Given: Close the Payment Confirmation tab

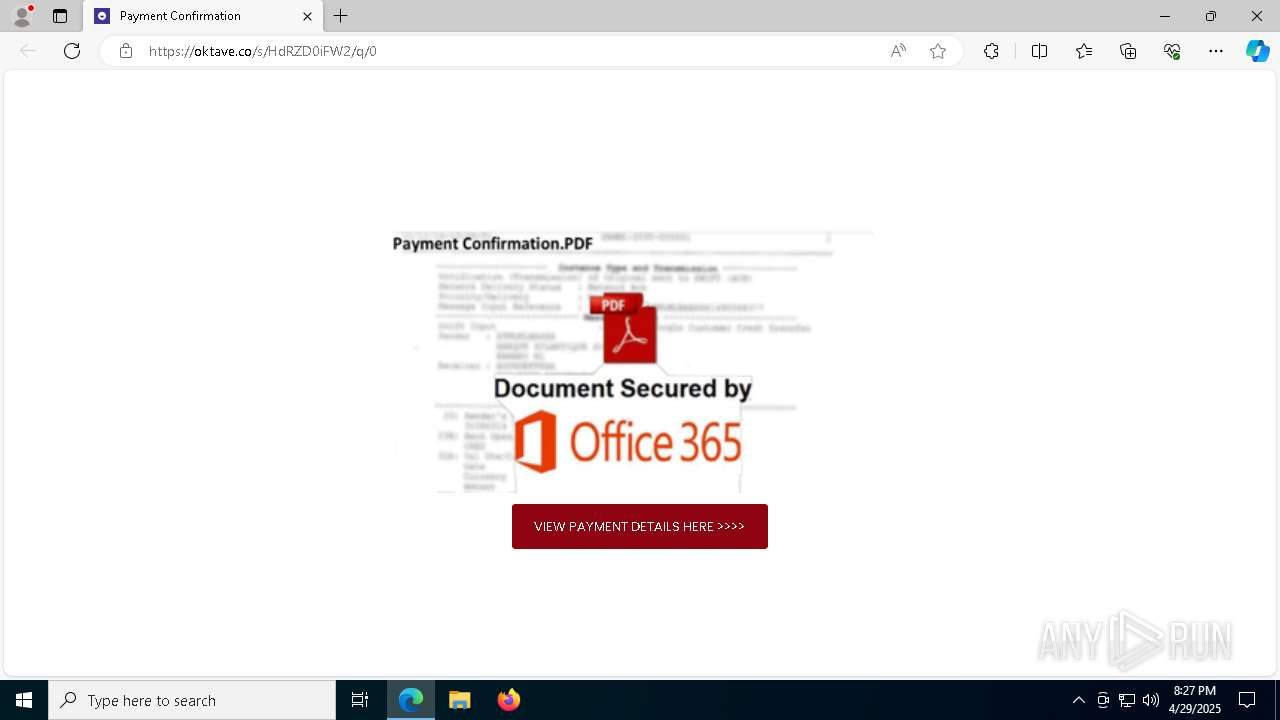Looking at the screenshot, I should pyautogui.click(x=307, y=16).
